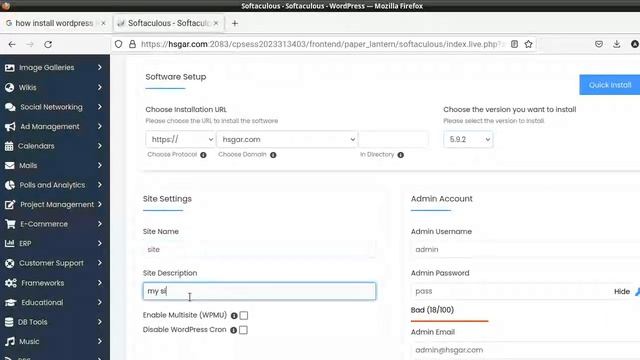Image resolution: width=640 pixels, height=360 pixels.
Task: Close the 'how install wordpress' tab
Action: click(x=103, y=23)
